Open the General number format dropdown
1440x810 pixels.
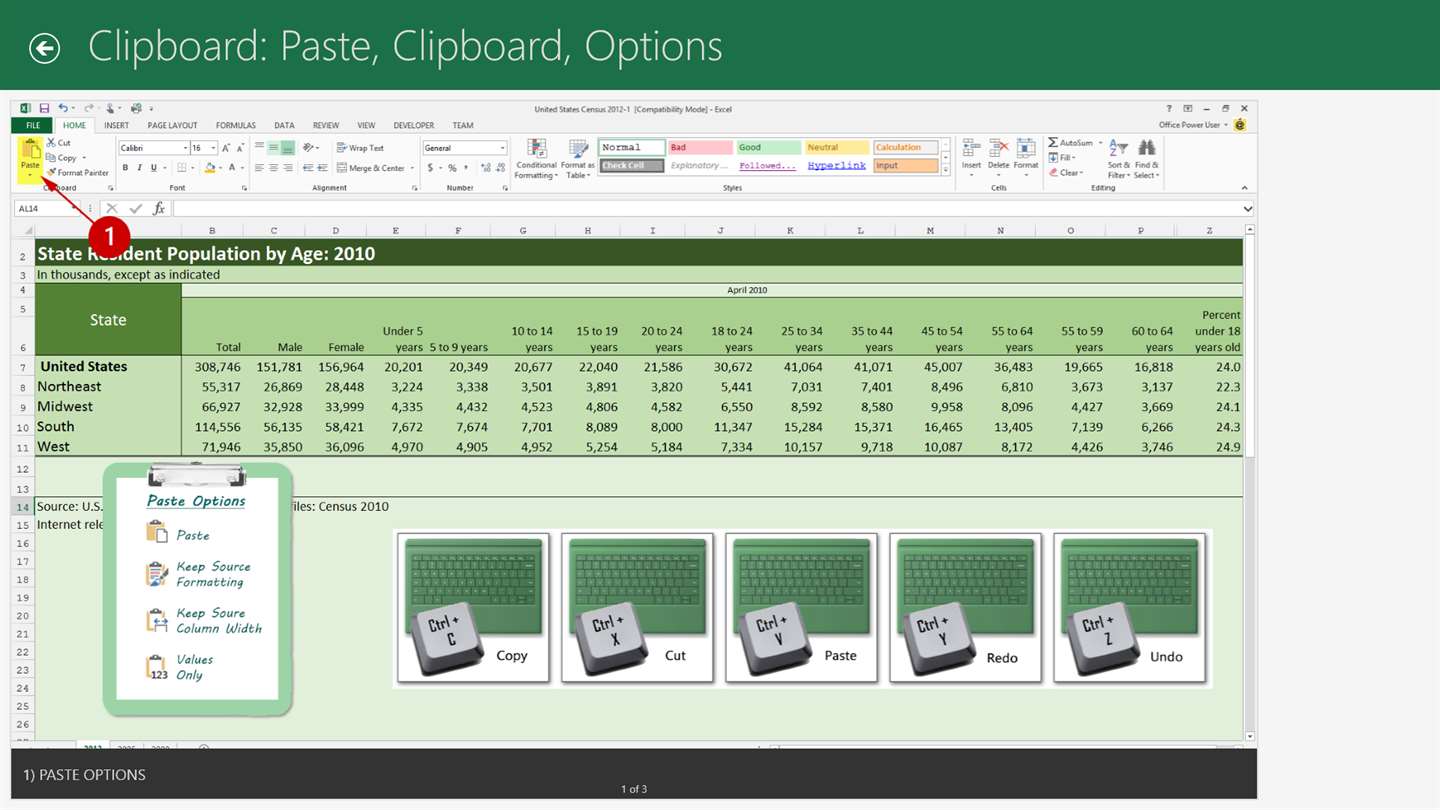502,148
